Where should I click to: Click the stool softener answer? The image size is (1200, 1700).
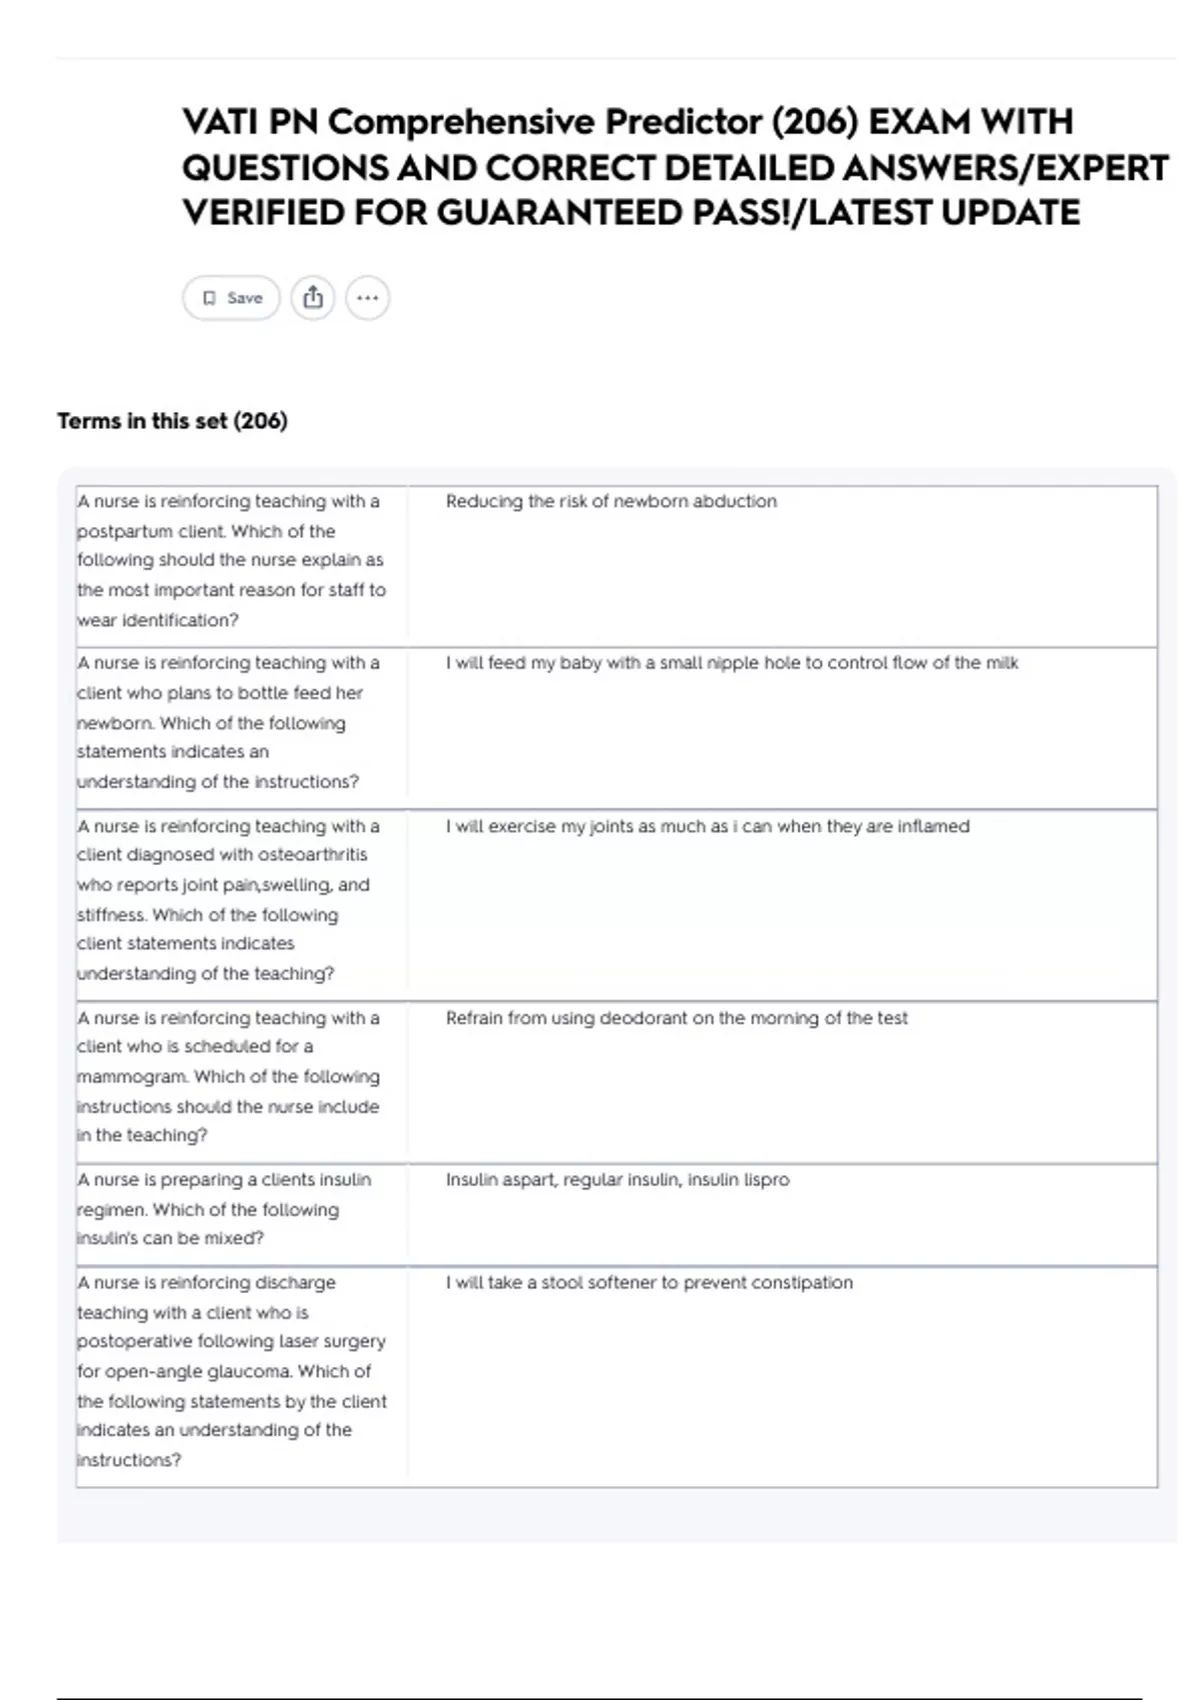pos(650,1282)
